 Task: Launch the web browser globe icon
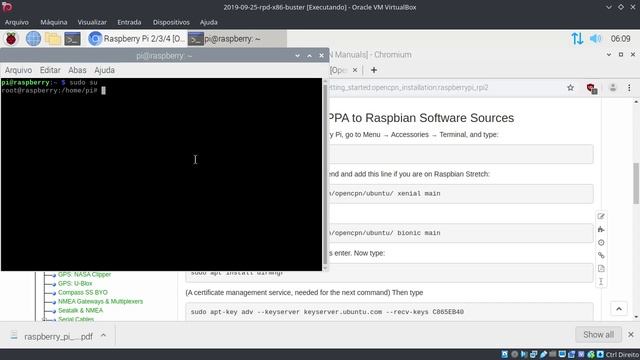(33, 39)
